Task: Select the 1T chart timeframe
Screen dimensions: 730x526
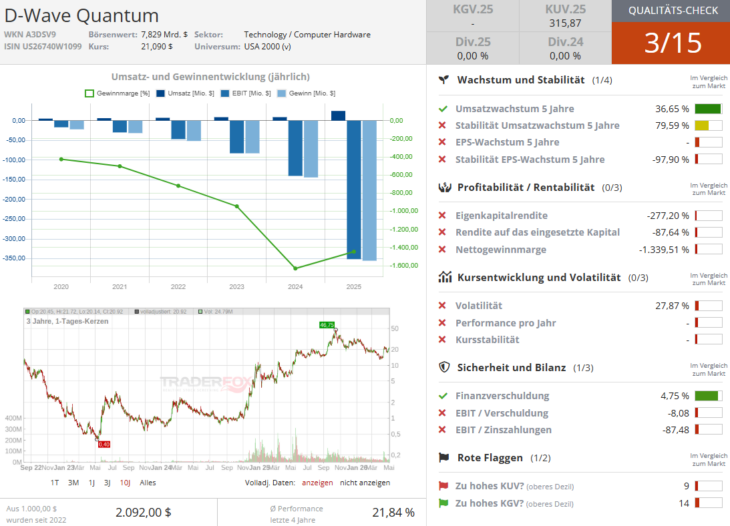Action: 54,483
